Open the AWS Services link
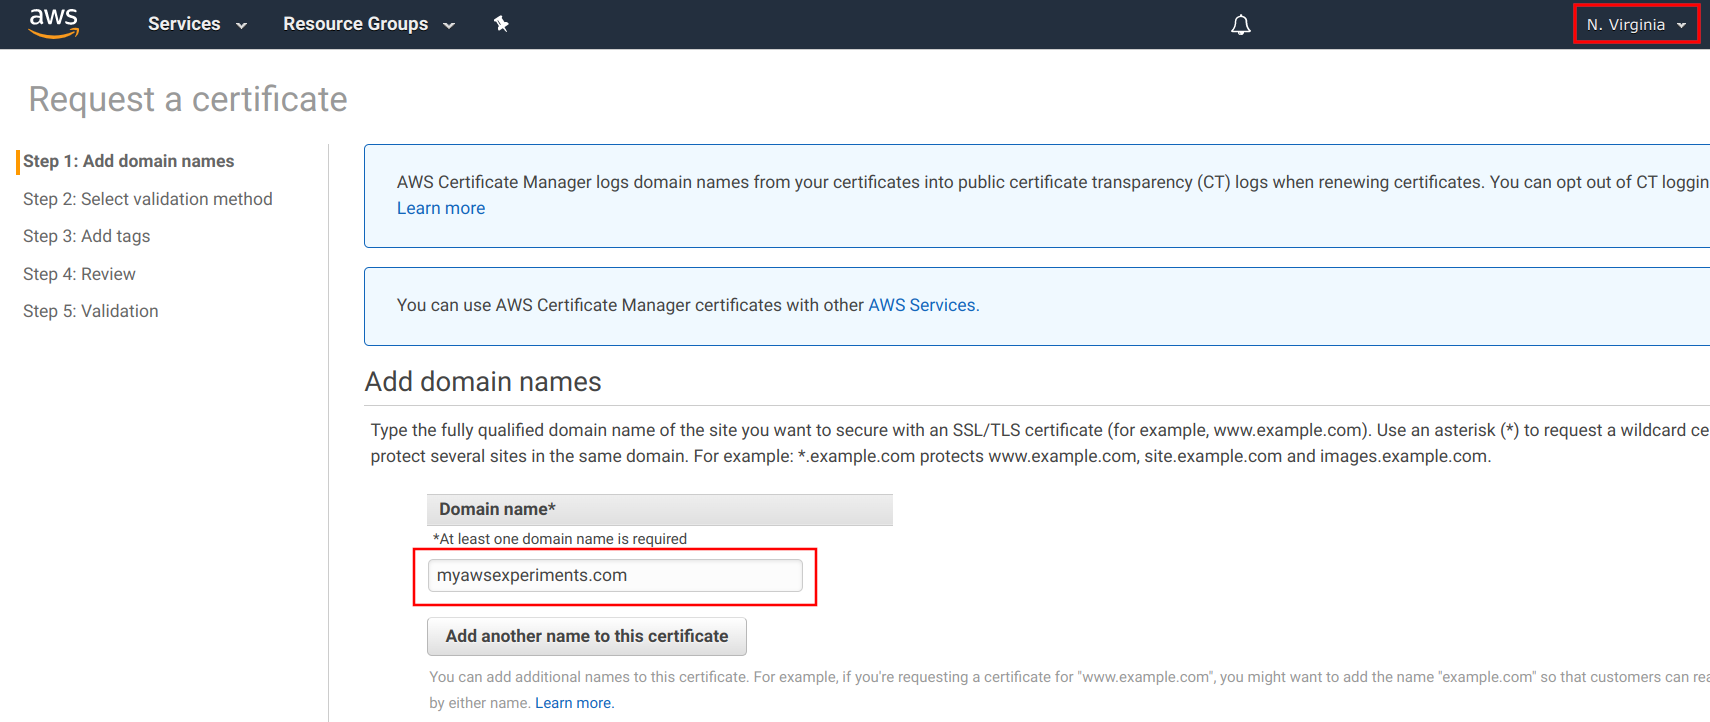 click(923, 305)
